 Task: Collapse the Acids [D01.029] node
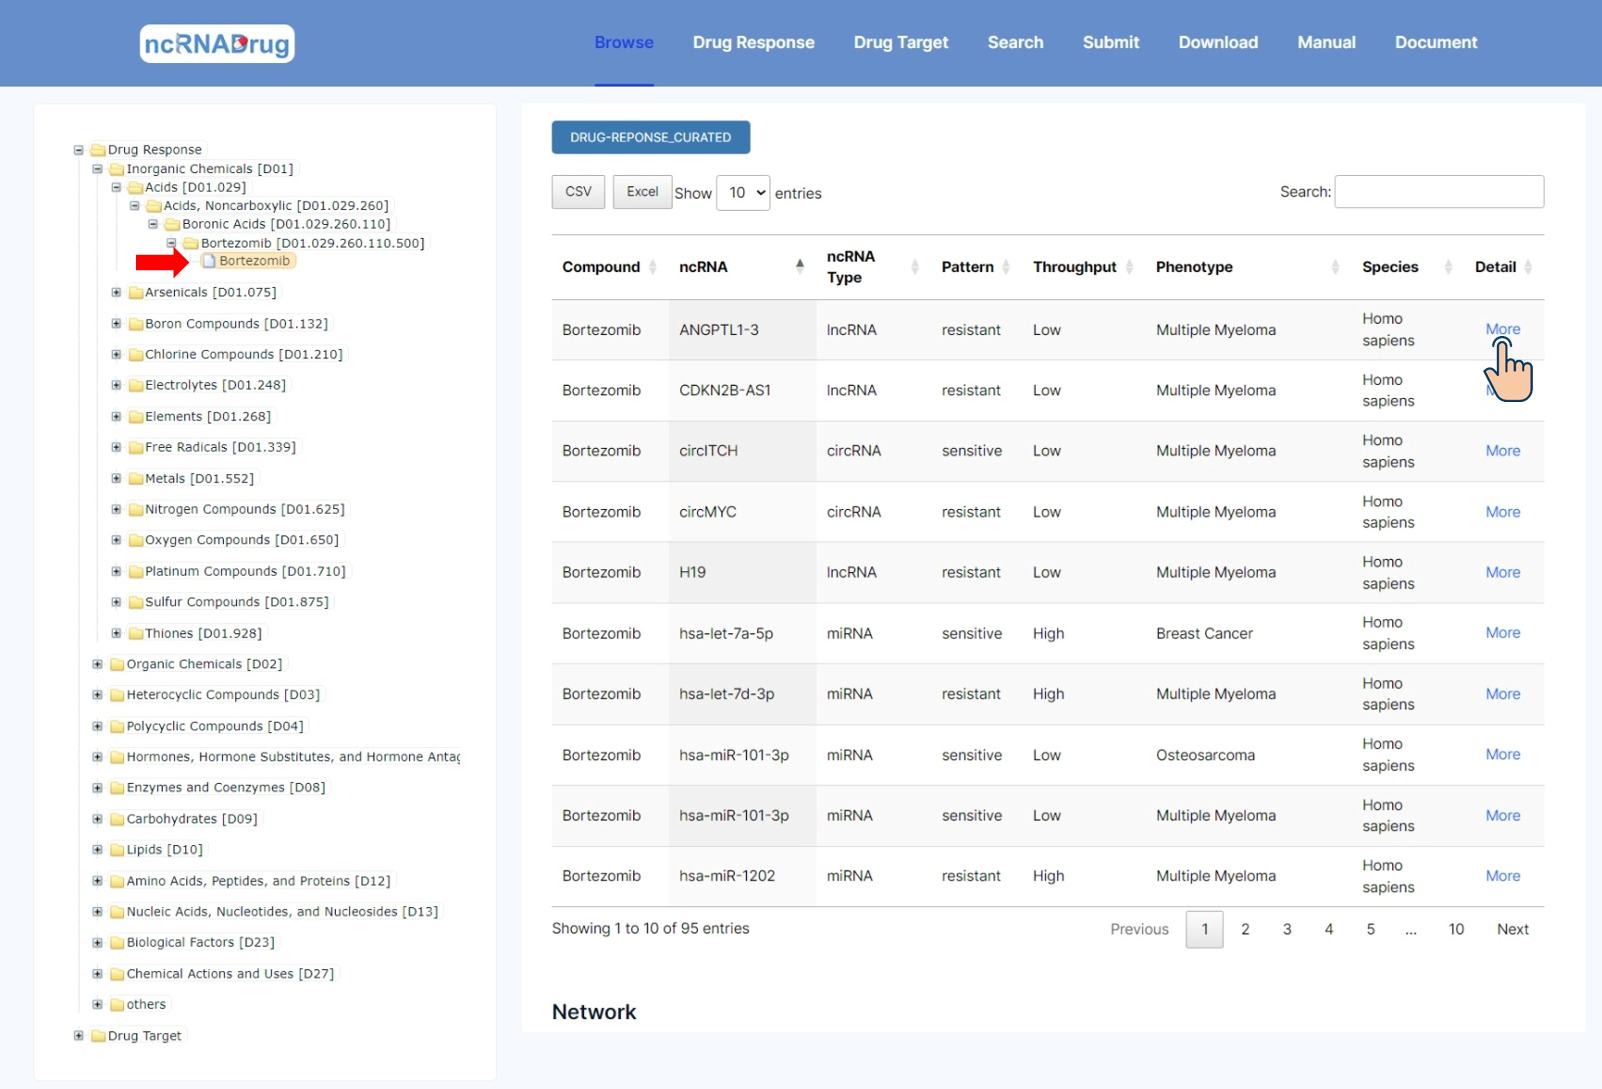pos(116,187)
